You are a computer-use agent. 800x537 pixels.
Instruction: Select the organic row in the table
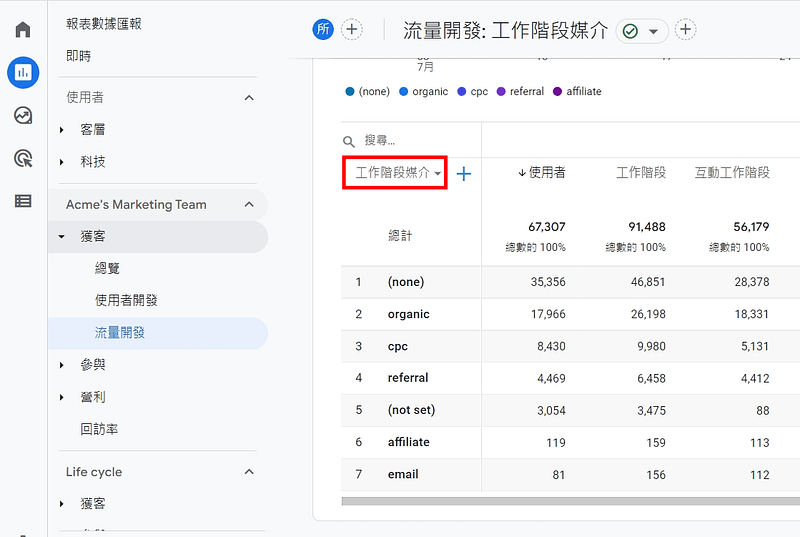click(570, 314)
